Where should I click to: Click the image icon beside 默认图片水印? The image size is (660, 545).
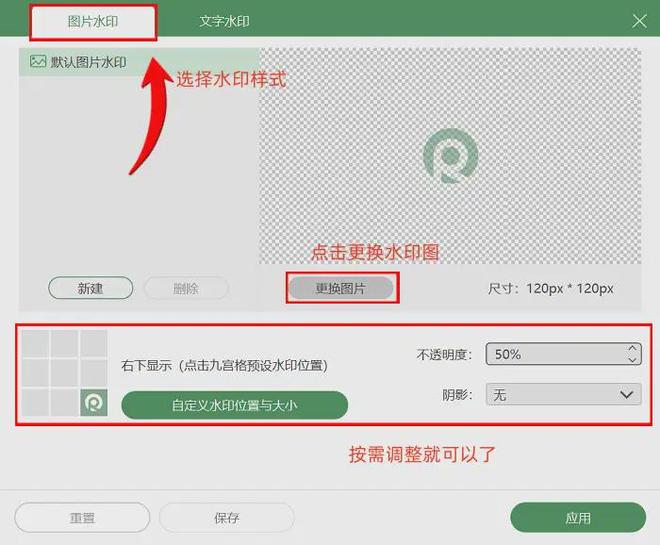point(38,62)
